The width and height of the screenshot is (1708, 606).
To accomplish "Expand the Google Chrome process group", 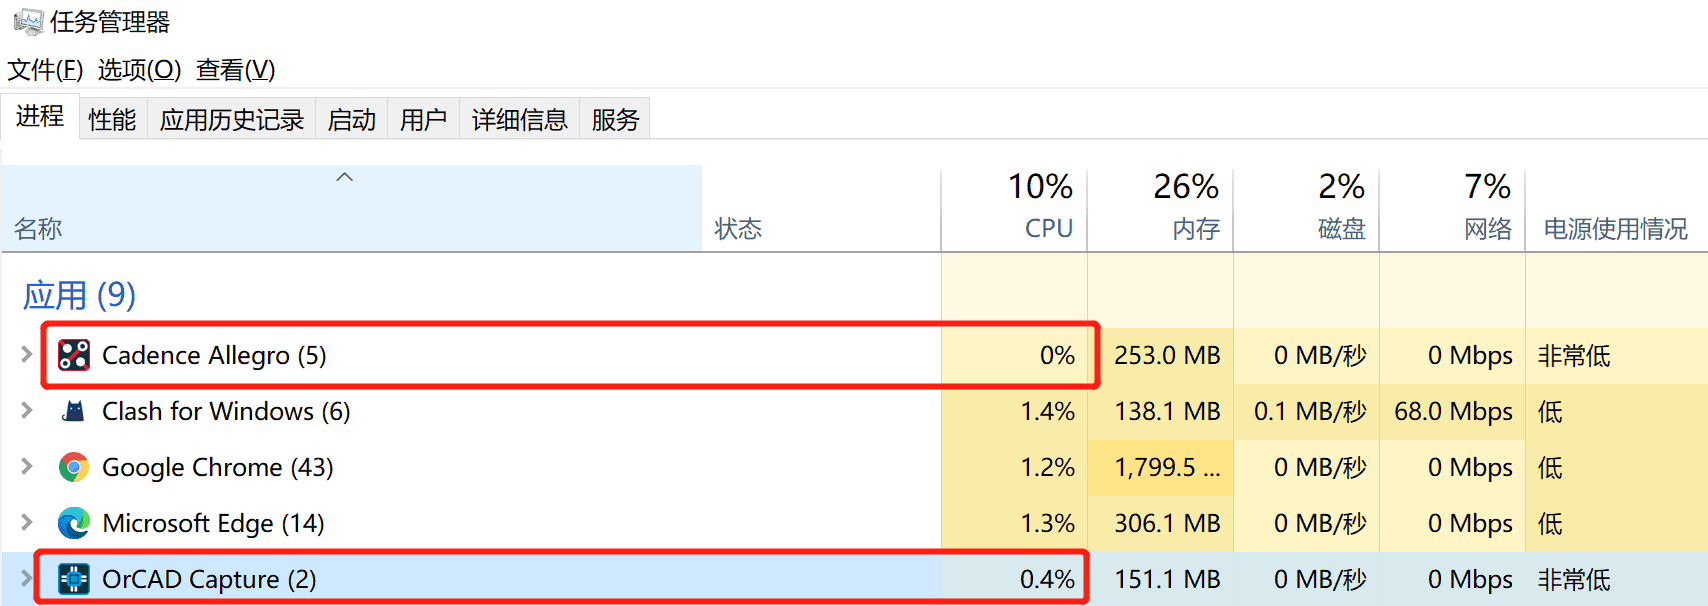I will [x=27, y=466].
